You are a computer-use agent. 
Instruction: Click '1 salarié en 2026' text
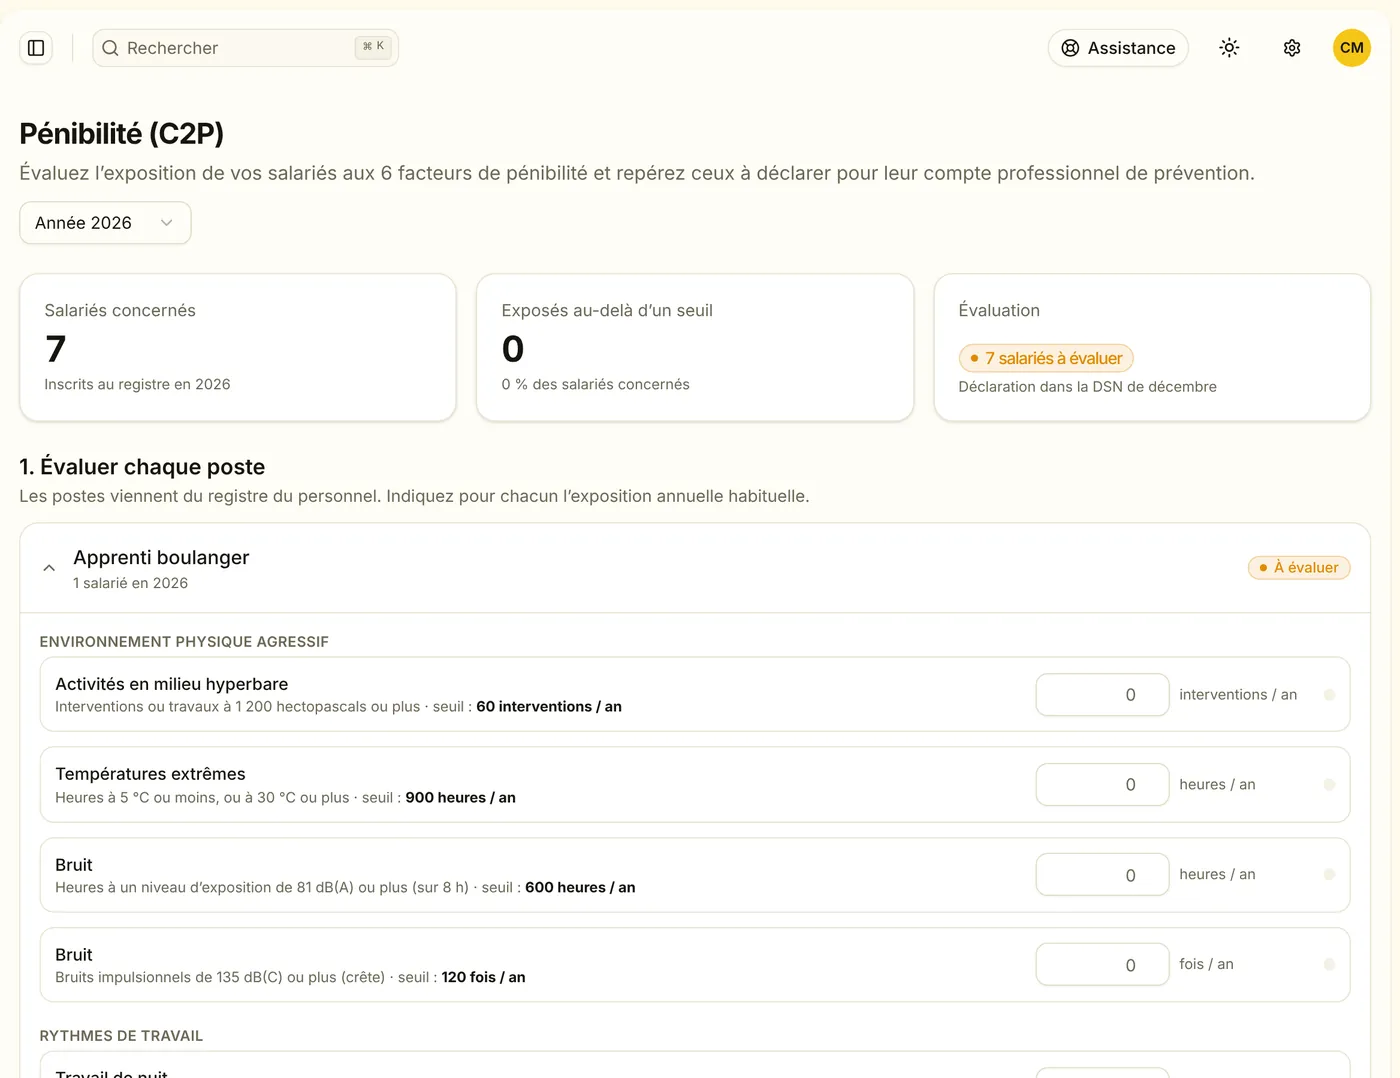[x=130, y=583]
